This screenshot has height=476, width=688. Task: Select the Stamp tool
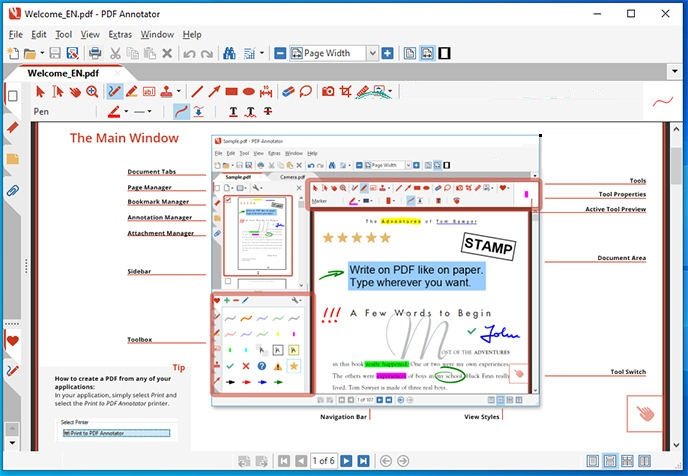pyautogui.click(x=166, y=92)
